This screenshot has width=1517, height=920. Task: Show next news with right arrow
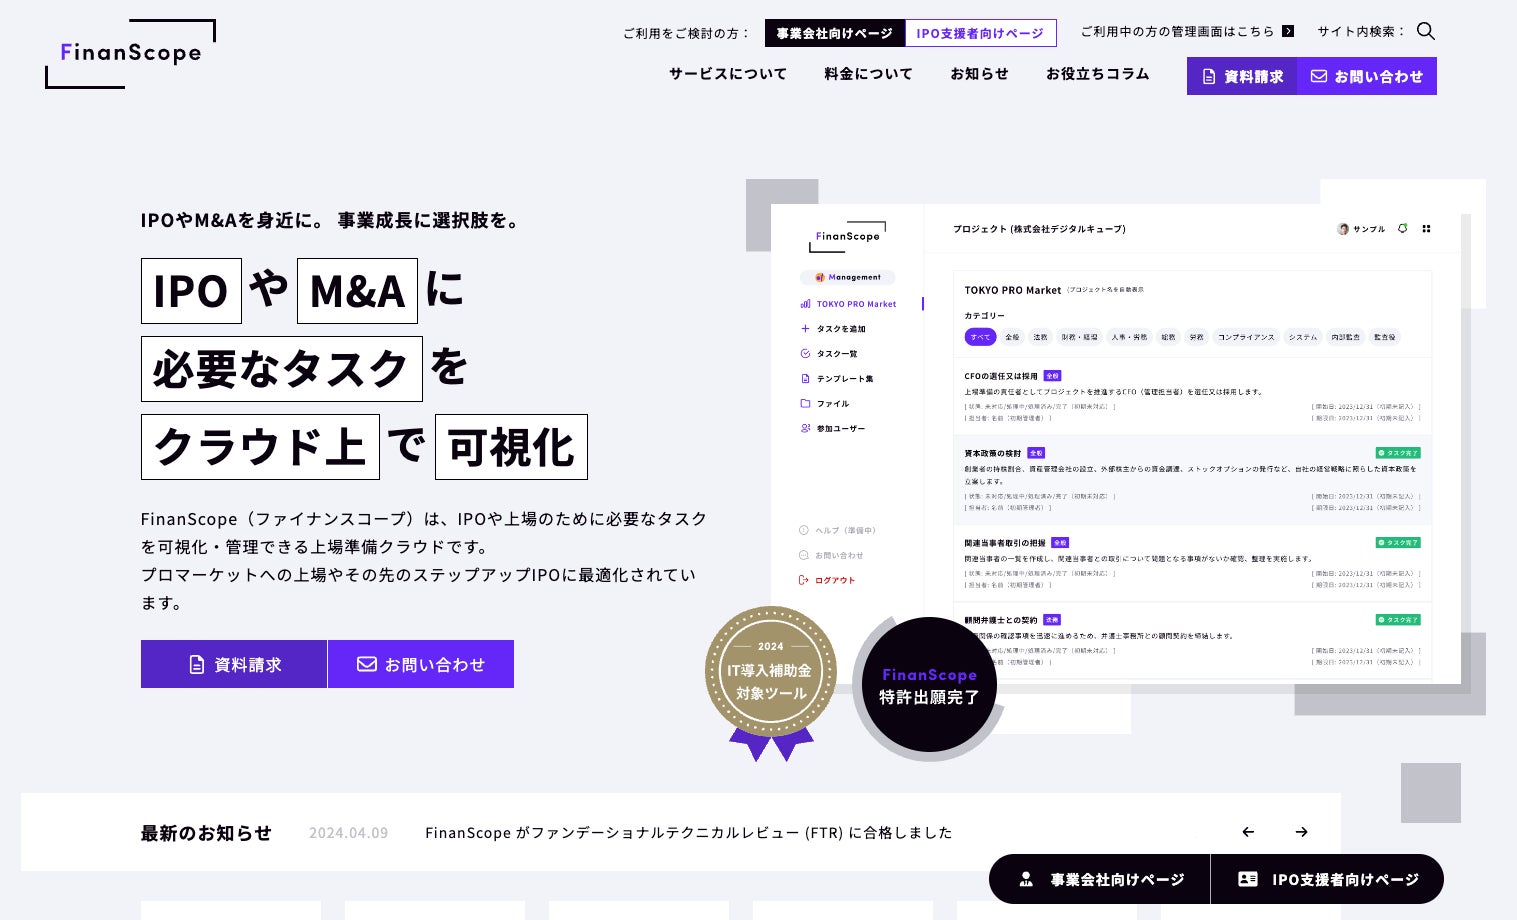[1301, 832]
